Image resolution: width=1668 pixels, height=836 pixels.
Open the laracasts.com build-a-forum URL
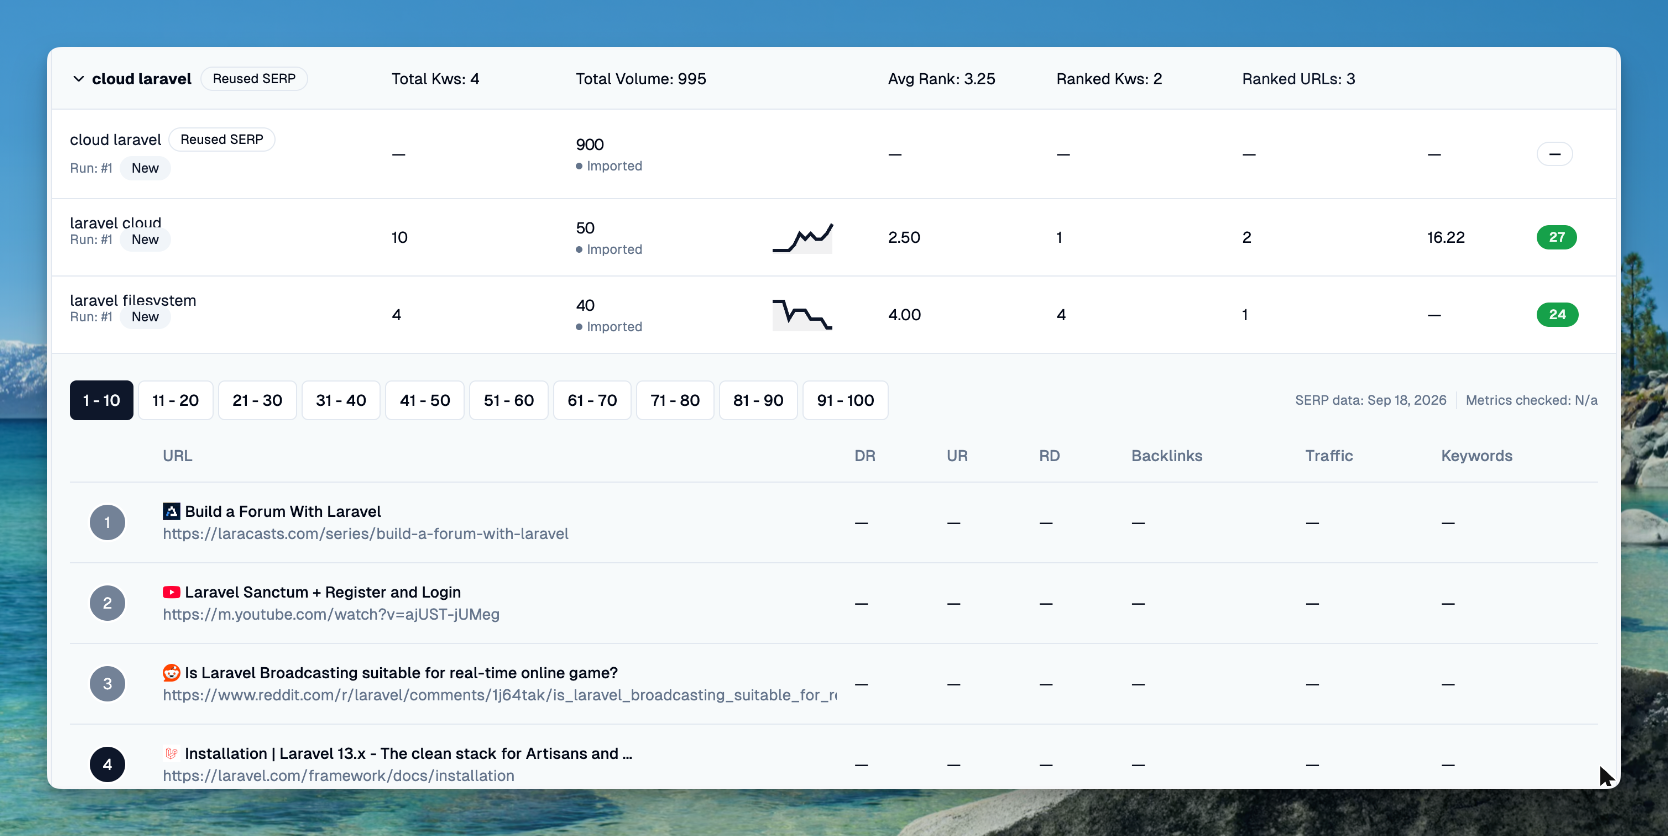(366, 534)
